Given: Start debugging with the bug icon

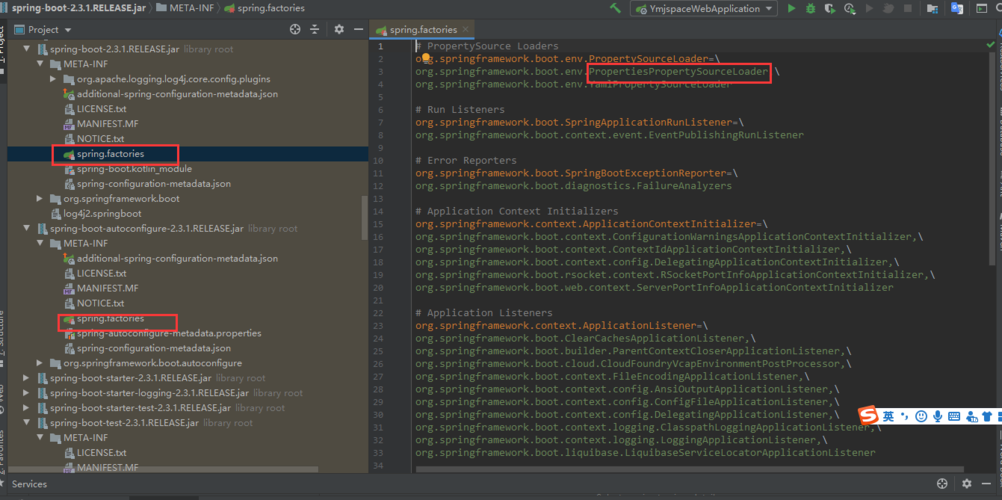Looking at the screenshot, I should [x=812, y=9].
